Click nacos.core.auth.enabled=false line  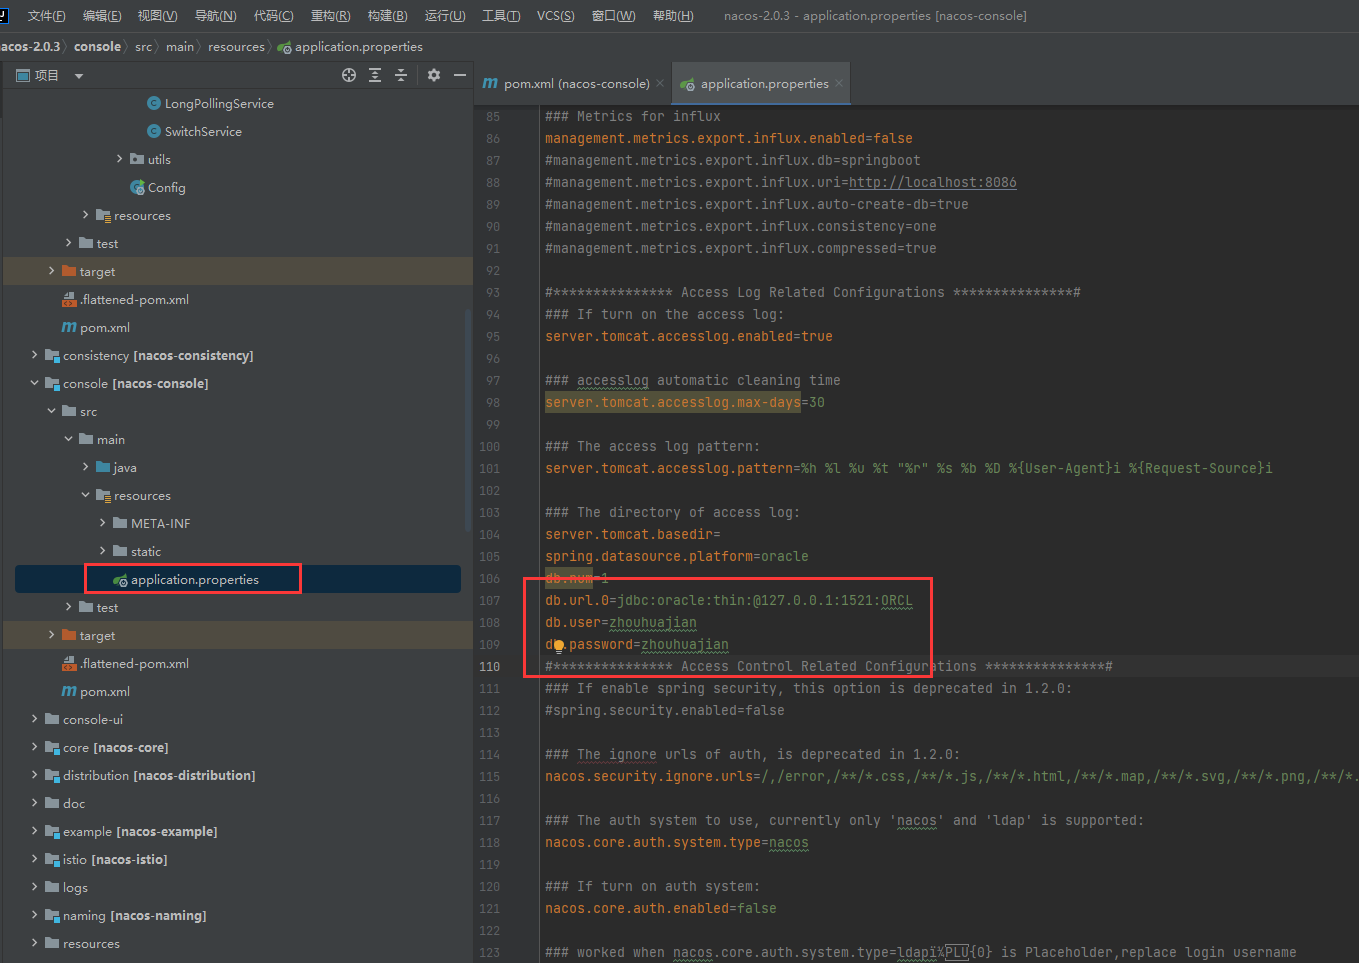[661, 909]
